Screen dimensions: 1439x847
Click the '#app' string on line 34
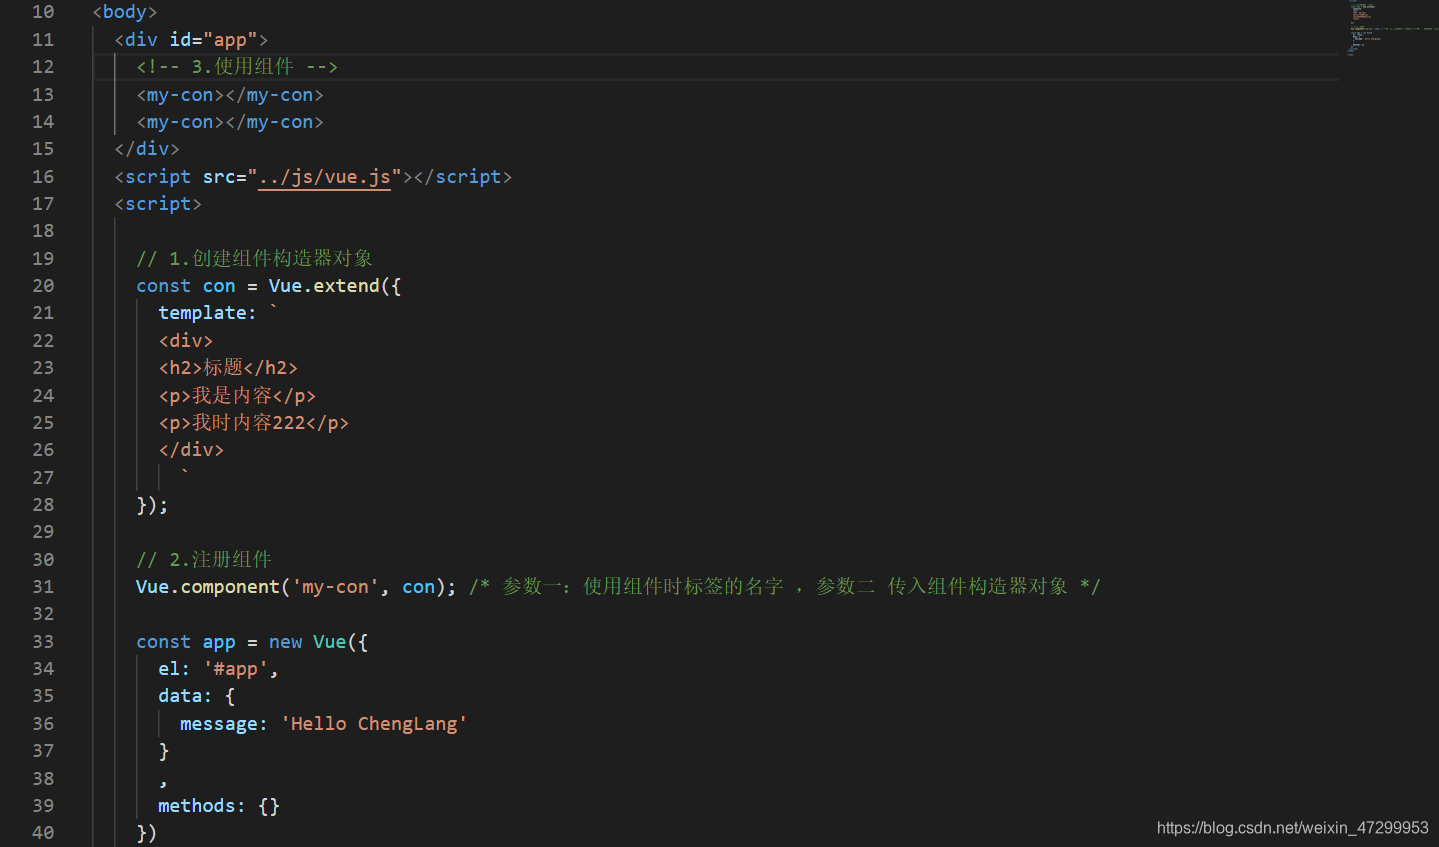click(236, 669)
